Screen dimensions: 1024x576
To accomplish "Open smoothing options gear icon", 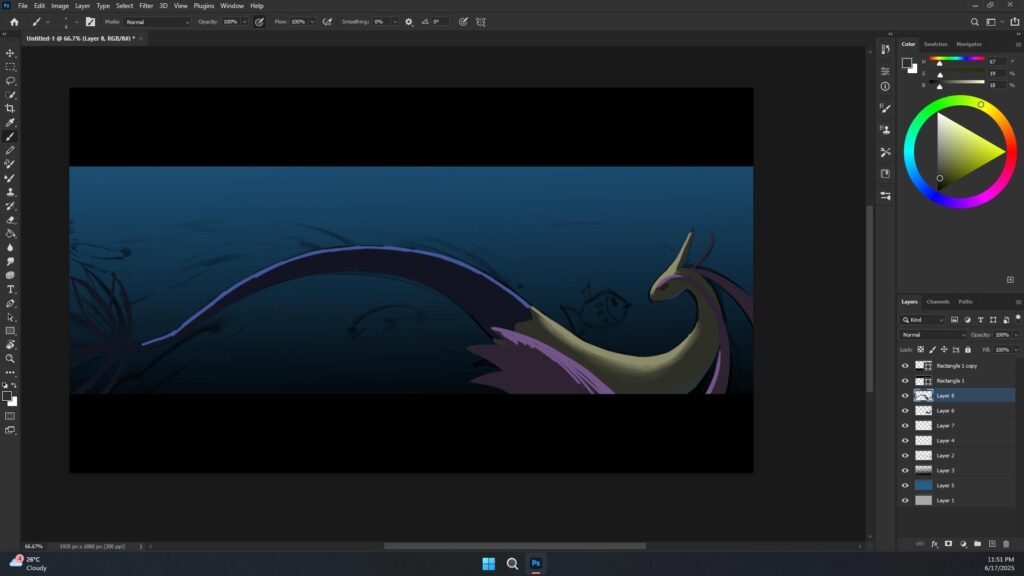I will coord(409,22).
